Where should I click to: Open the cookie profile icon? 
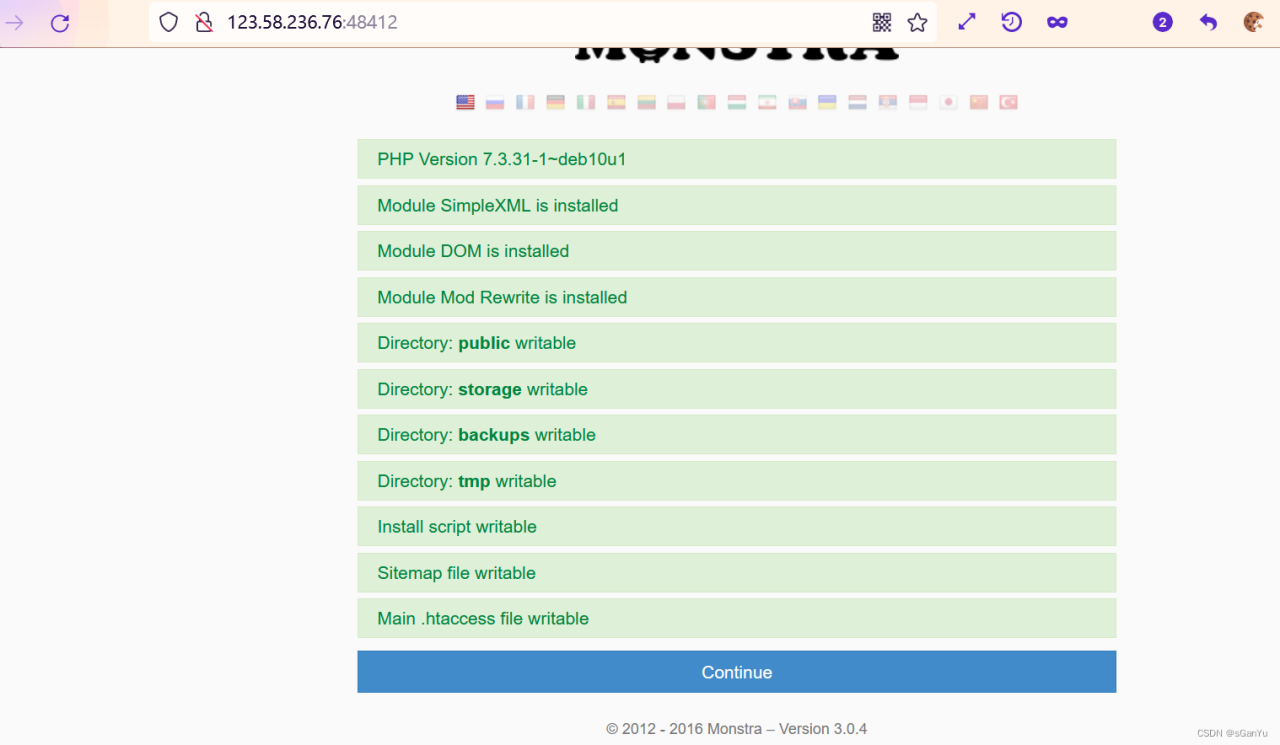point(1253,20)
